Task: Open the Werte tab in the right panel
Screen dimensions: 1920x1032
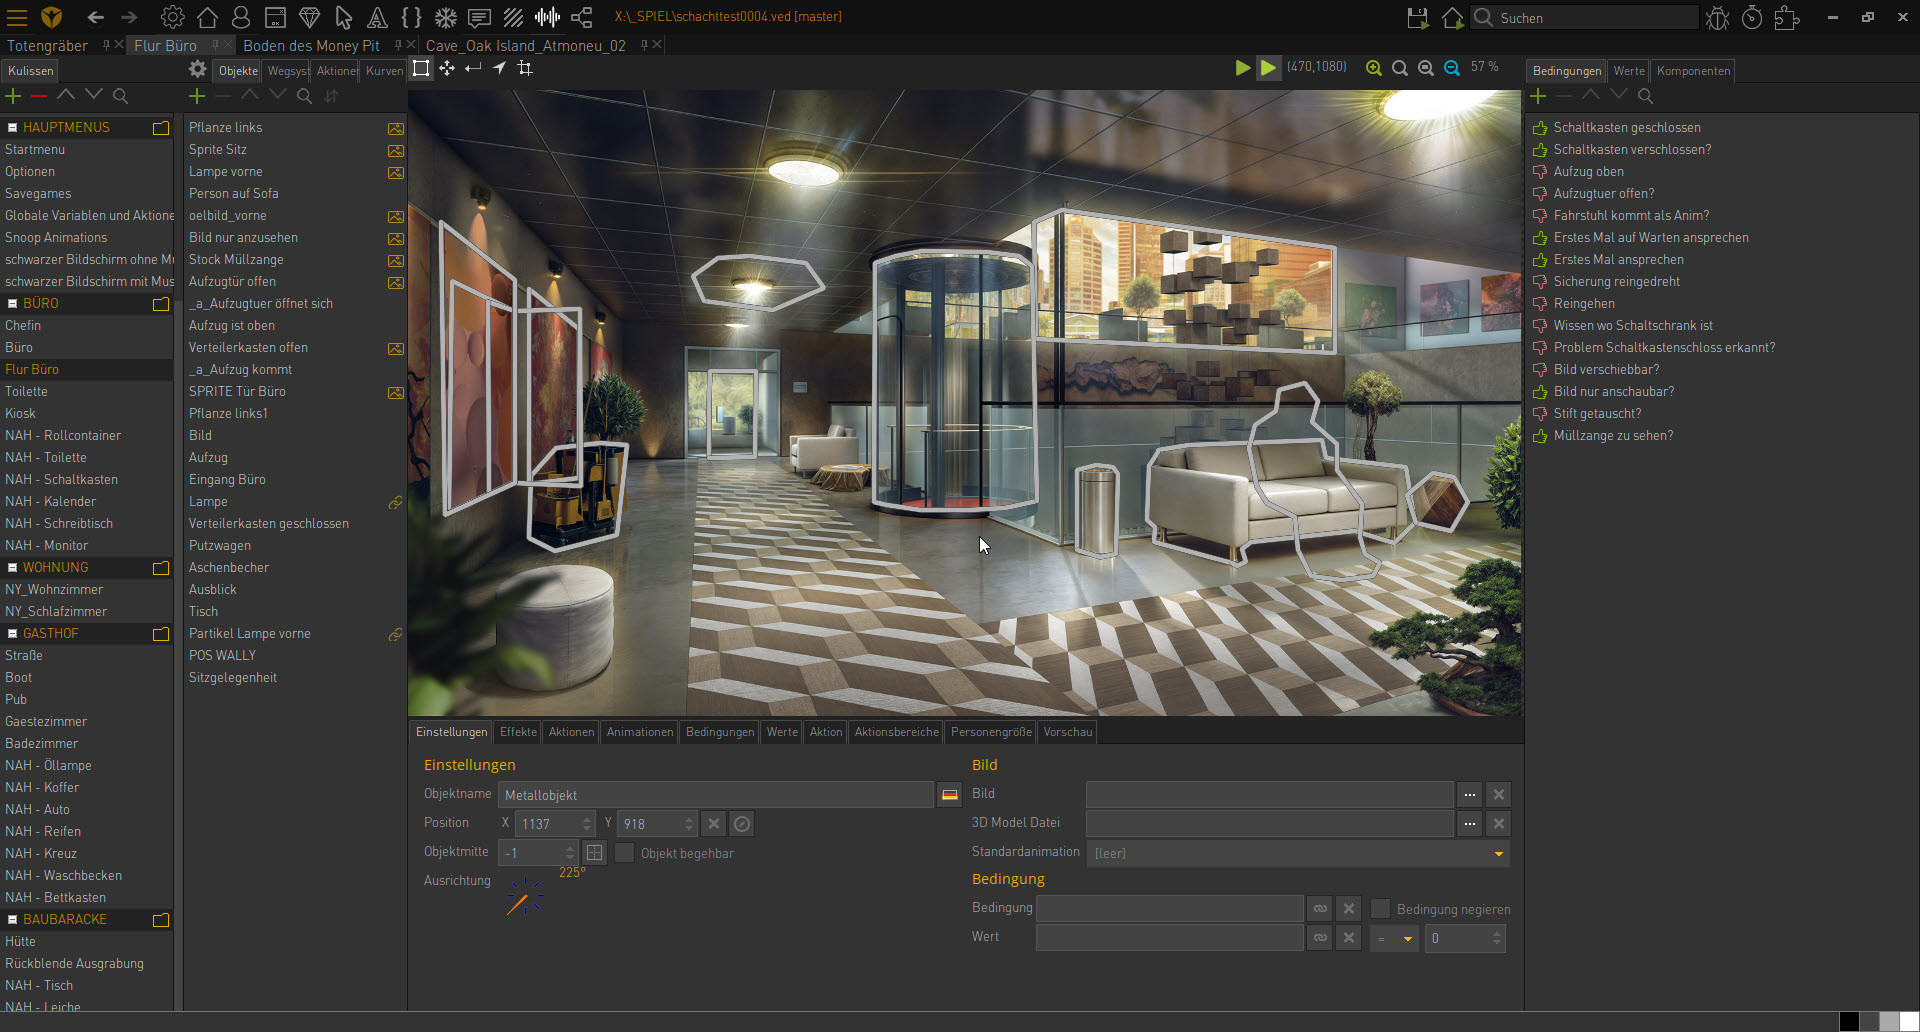Action: click(1629, 70)
